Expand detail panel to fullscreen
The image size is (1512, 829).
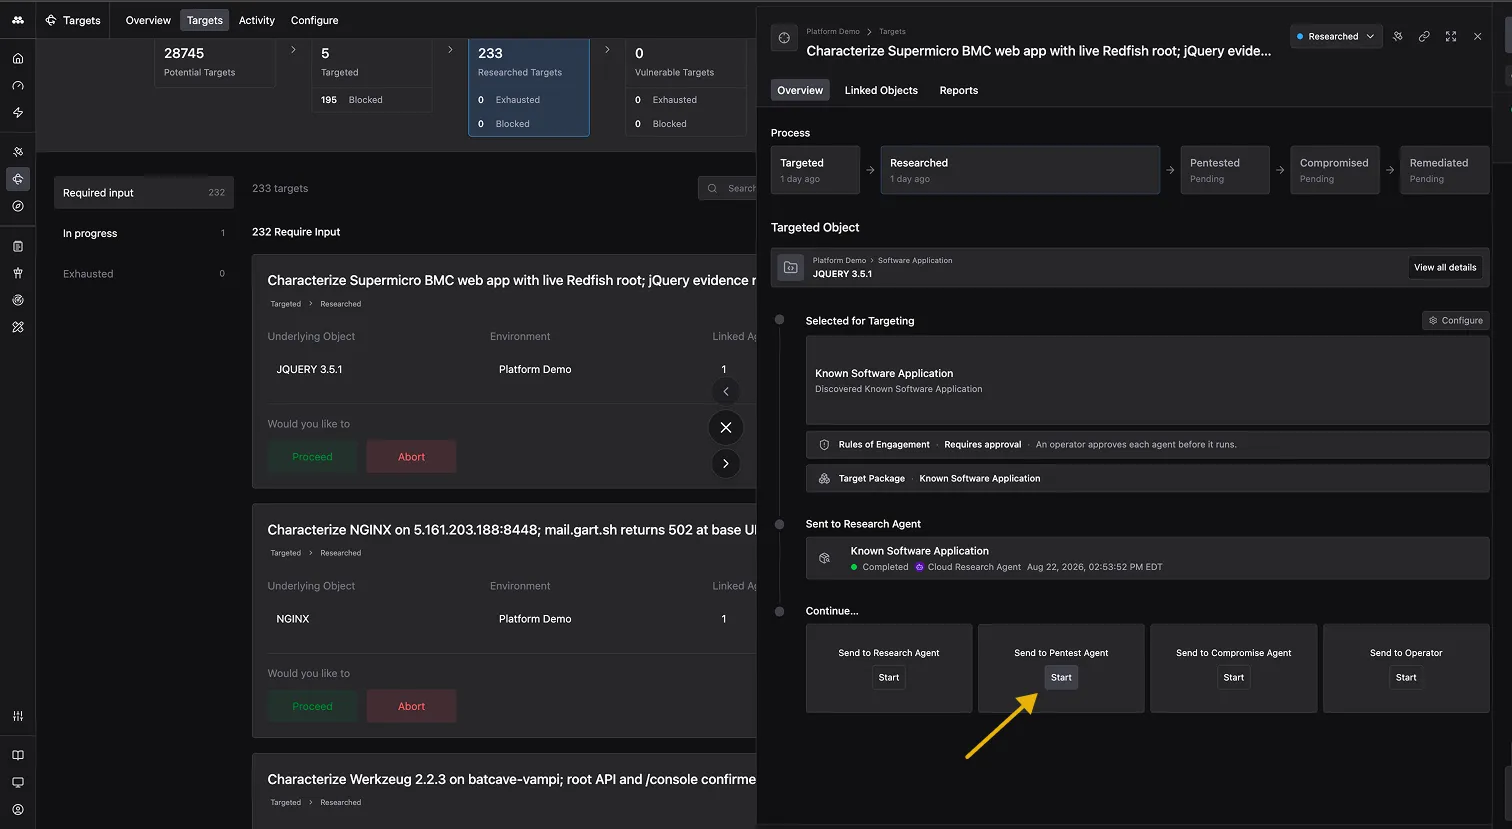[1451, 36]
